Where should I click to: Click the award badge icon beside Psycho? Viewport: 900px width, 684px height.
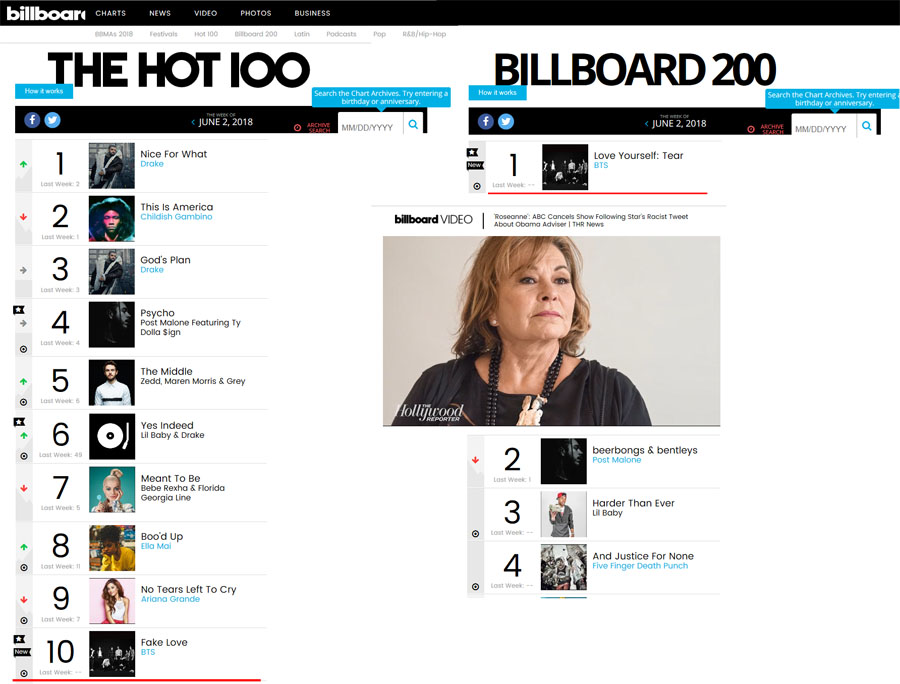19,310
